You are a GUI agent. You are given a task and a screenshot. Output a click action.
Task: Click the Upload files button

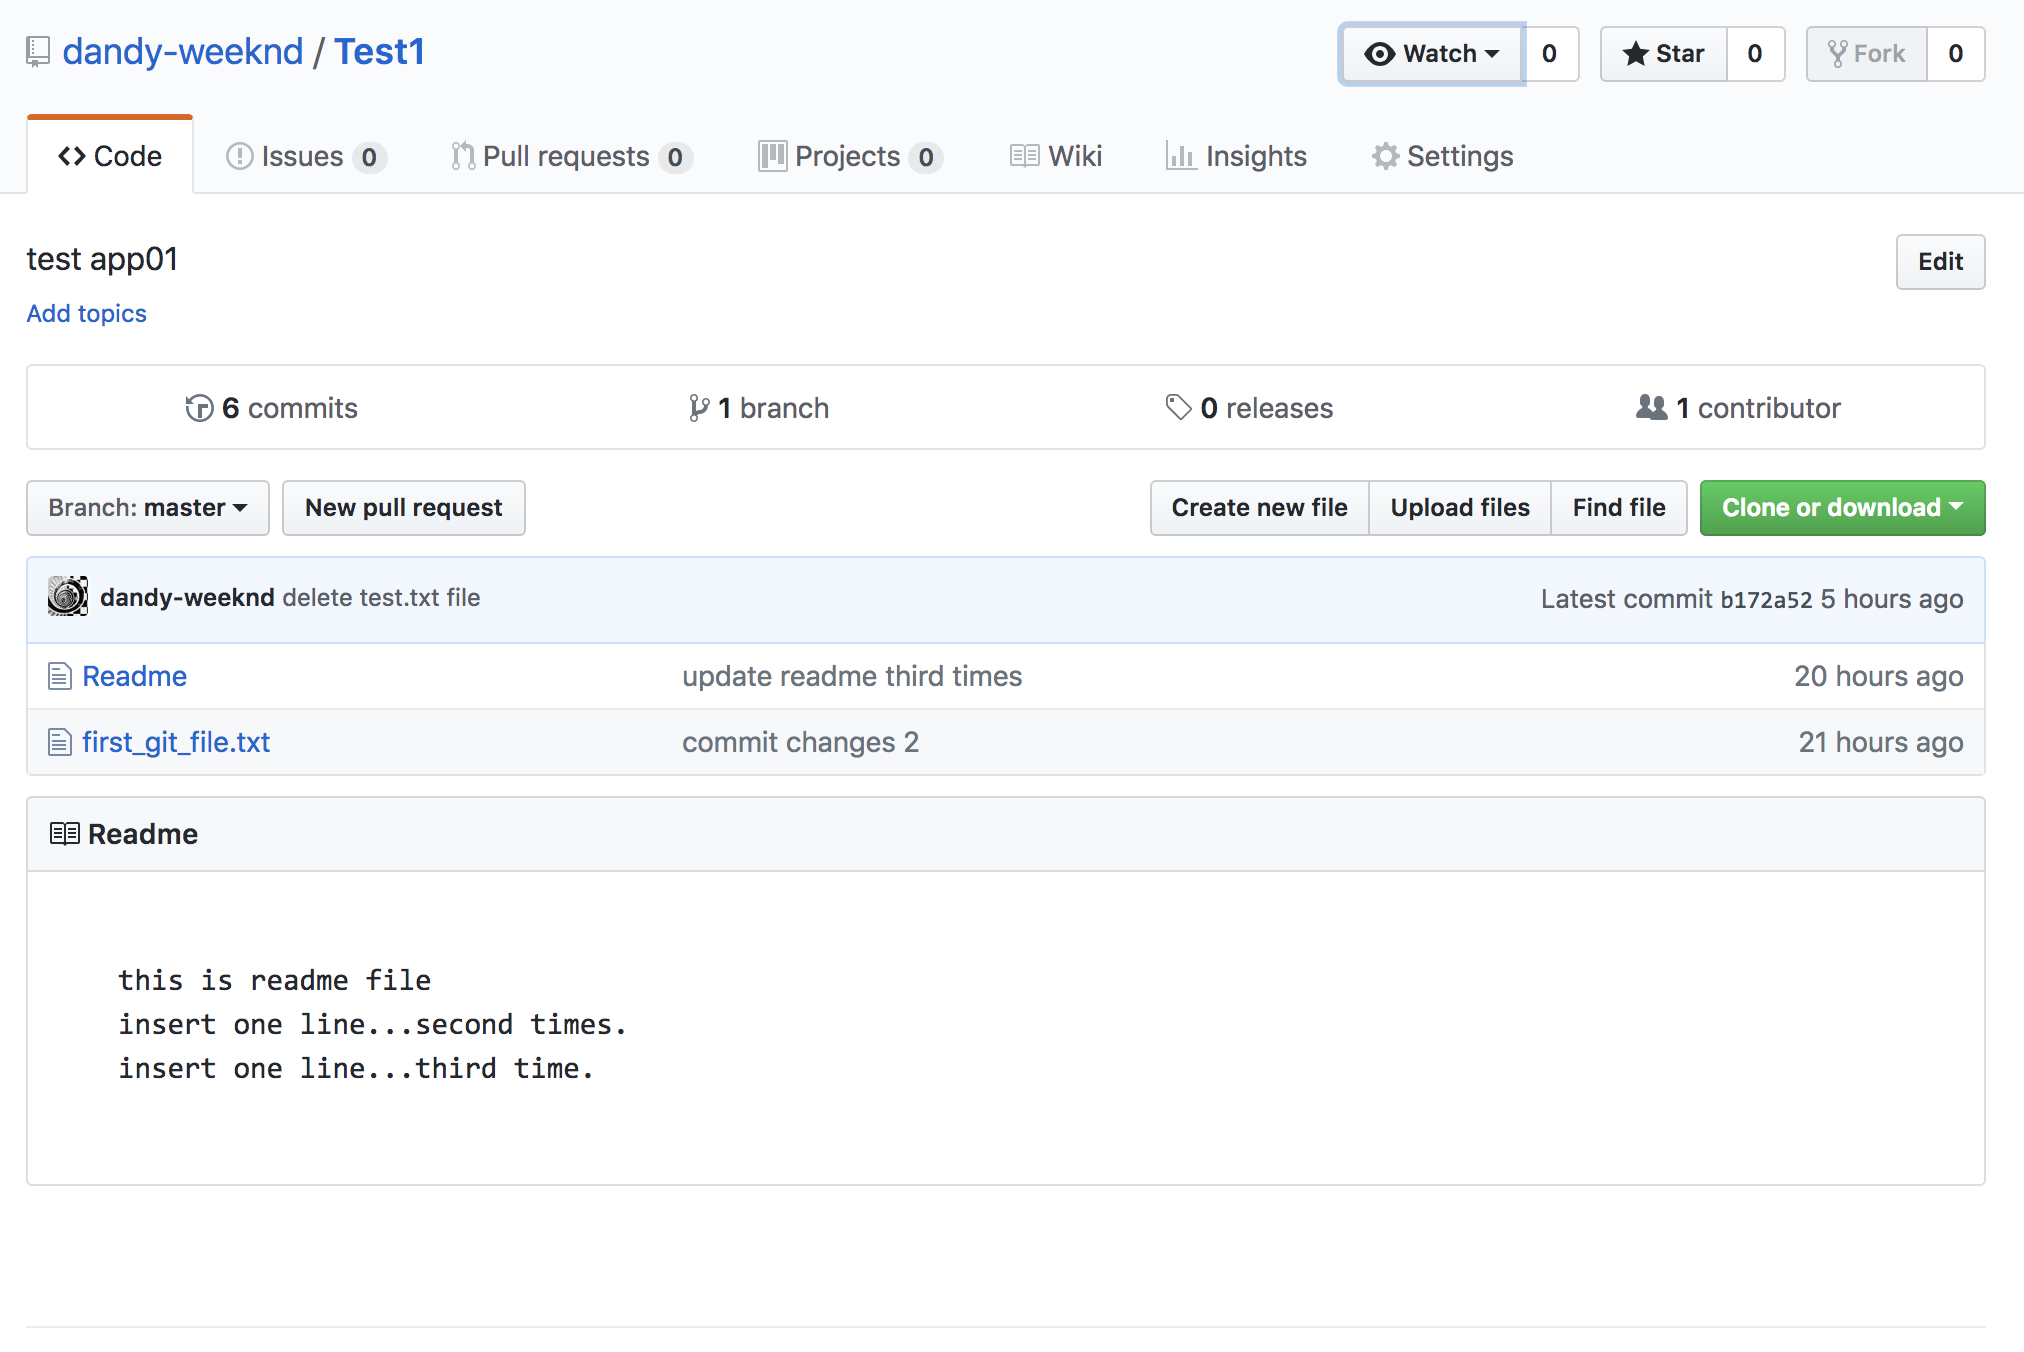click(1459, 508)
